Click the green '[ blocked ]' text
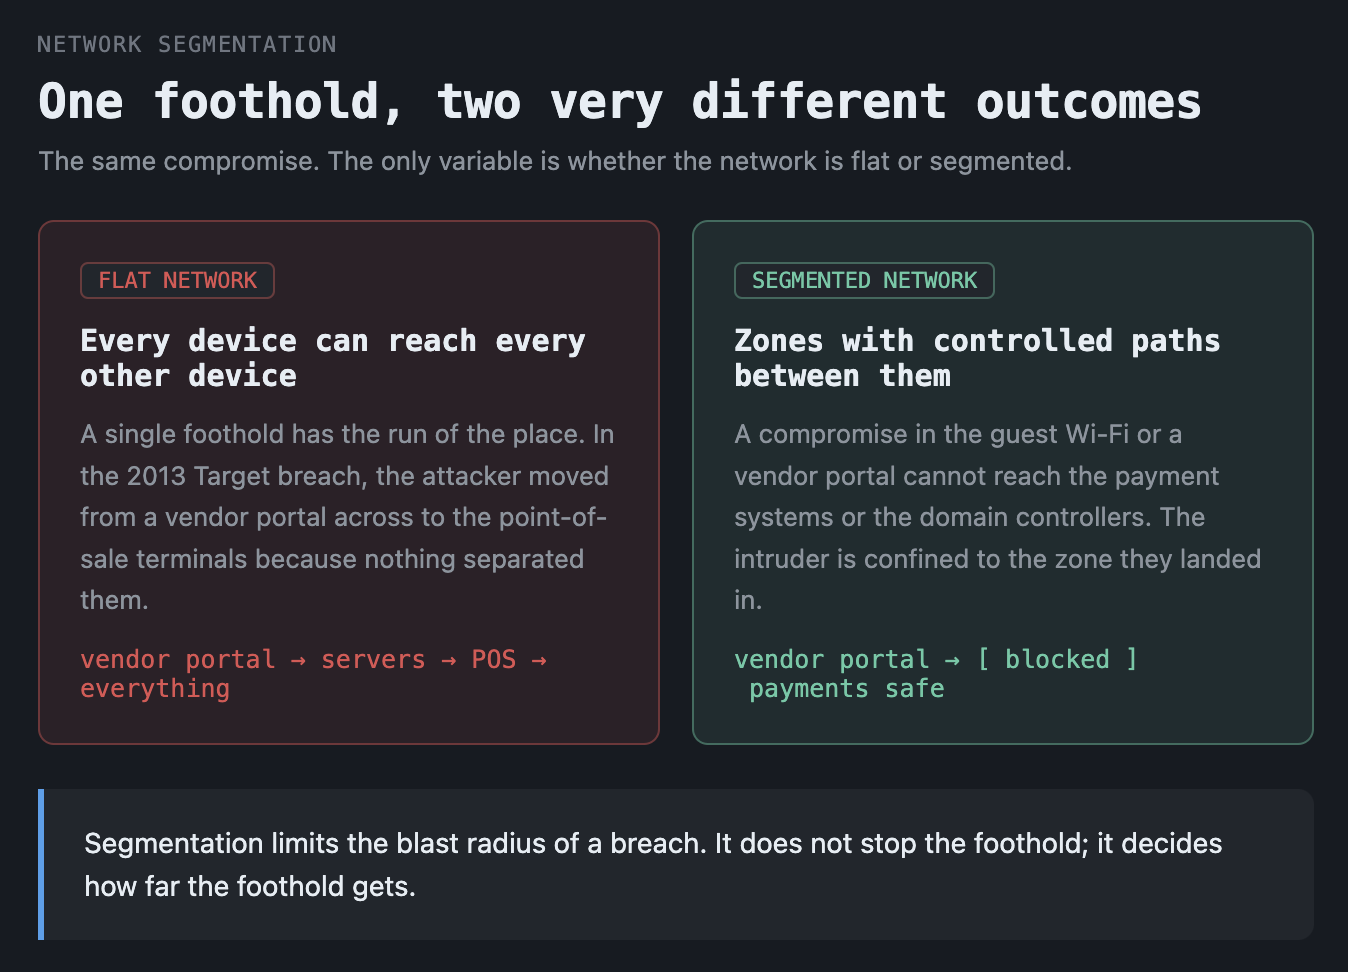Image resolution: width=1348 pixels, height=972 pixels. coord(1057,659)
